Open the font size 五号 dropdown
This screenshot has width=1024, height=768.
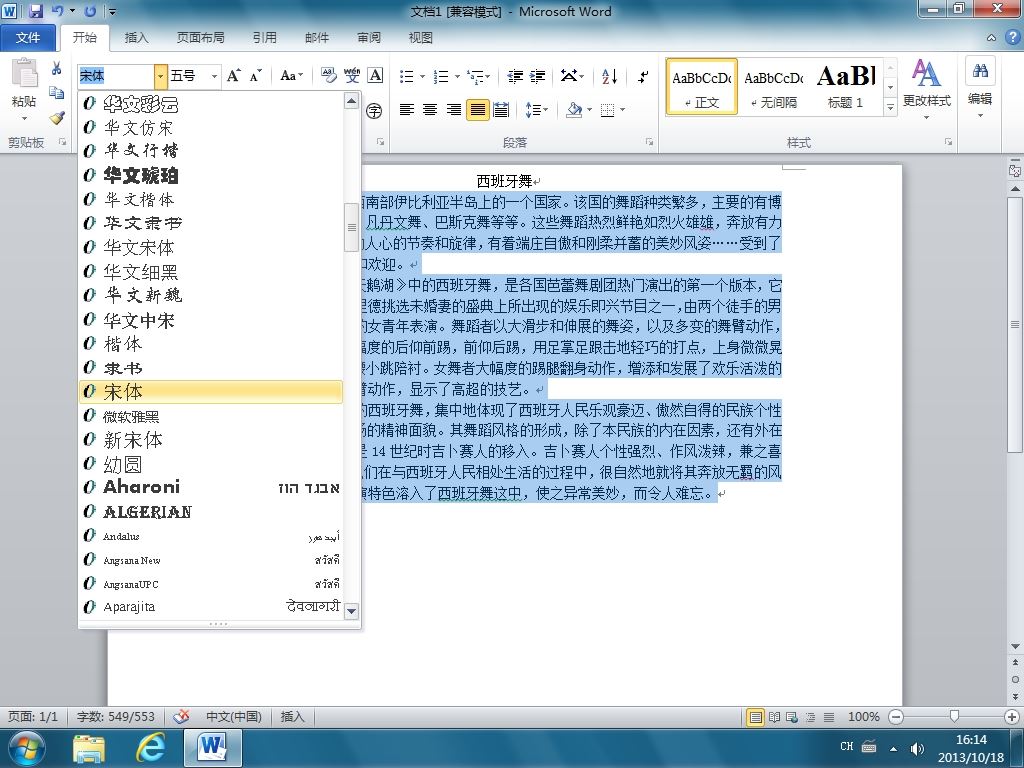tap(214, 76)
